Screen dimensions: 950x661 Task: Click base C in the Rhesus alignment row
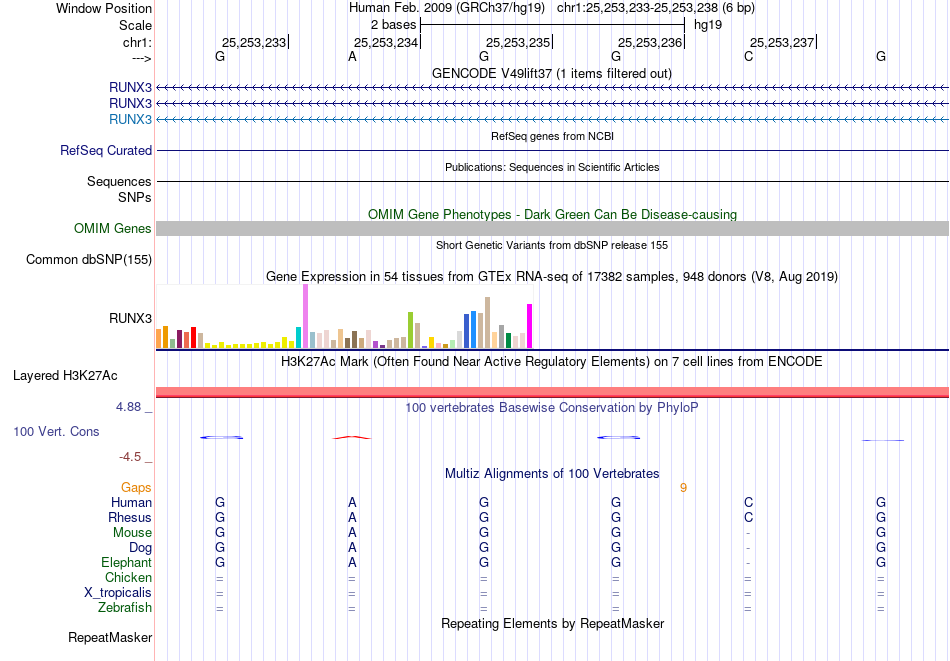point(748,517)
